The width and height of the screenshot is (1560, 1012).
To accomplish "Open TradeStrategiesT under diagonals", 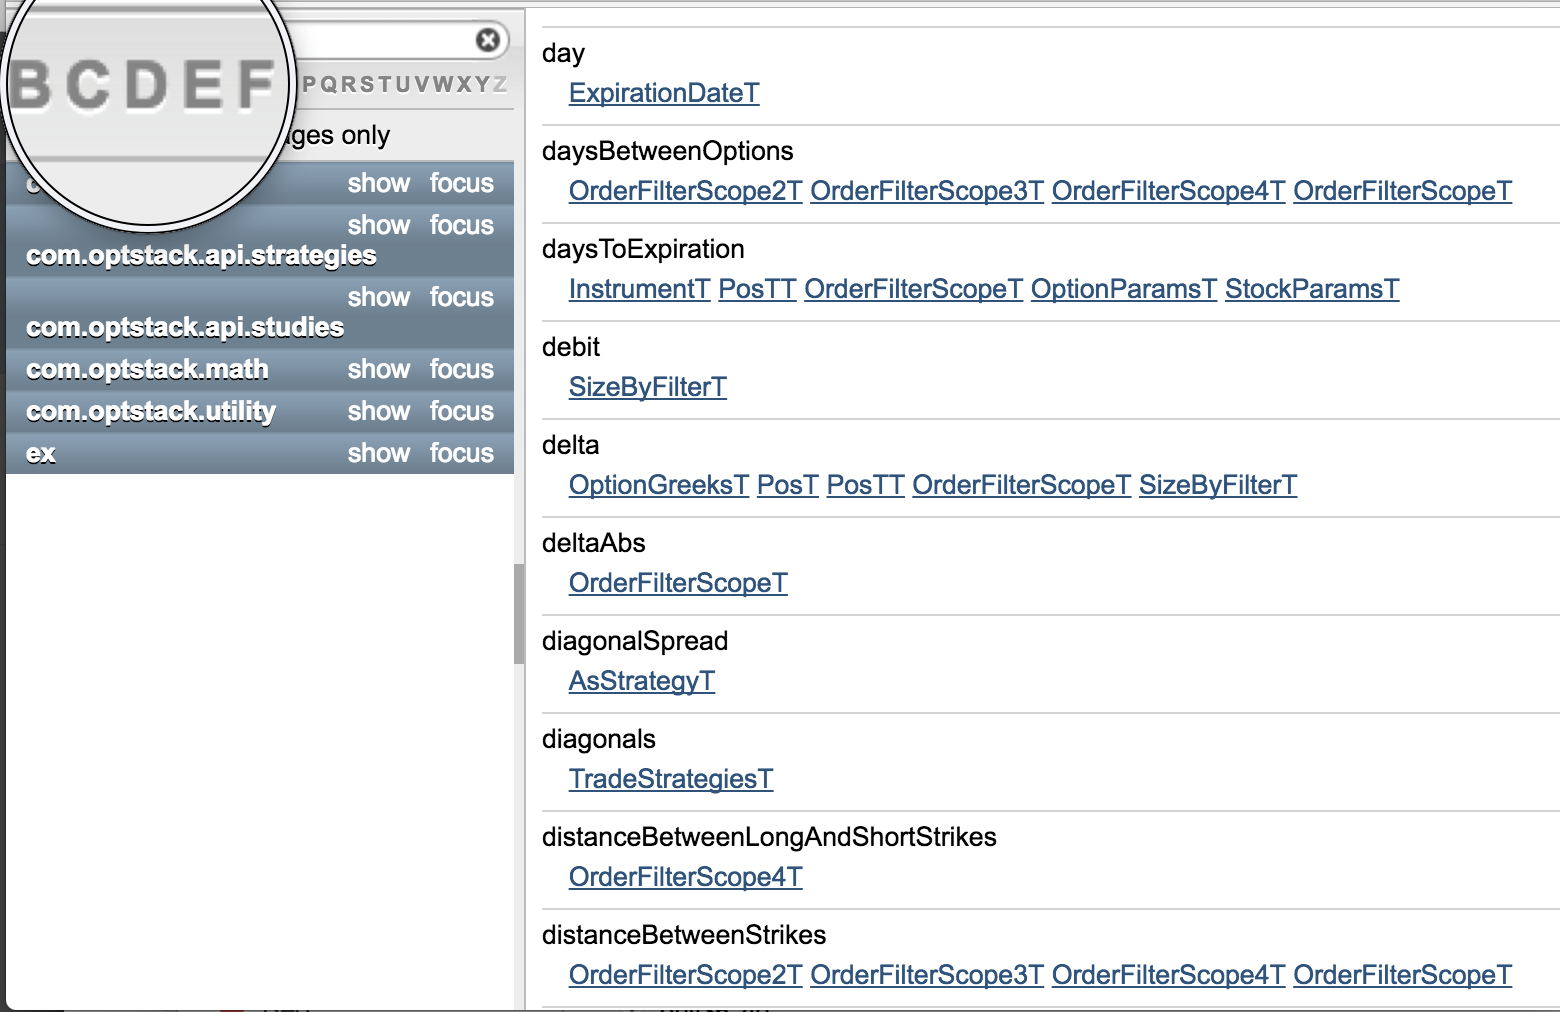I will (x=670, y=779).
